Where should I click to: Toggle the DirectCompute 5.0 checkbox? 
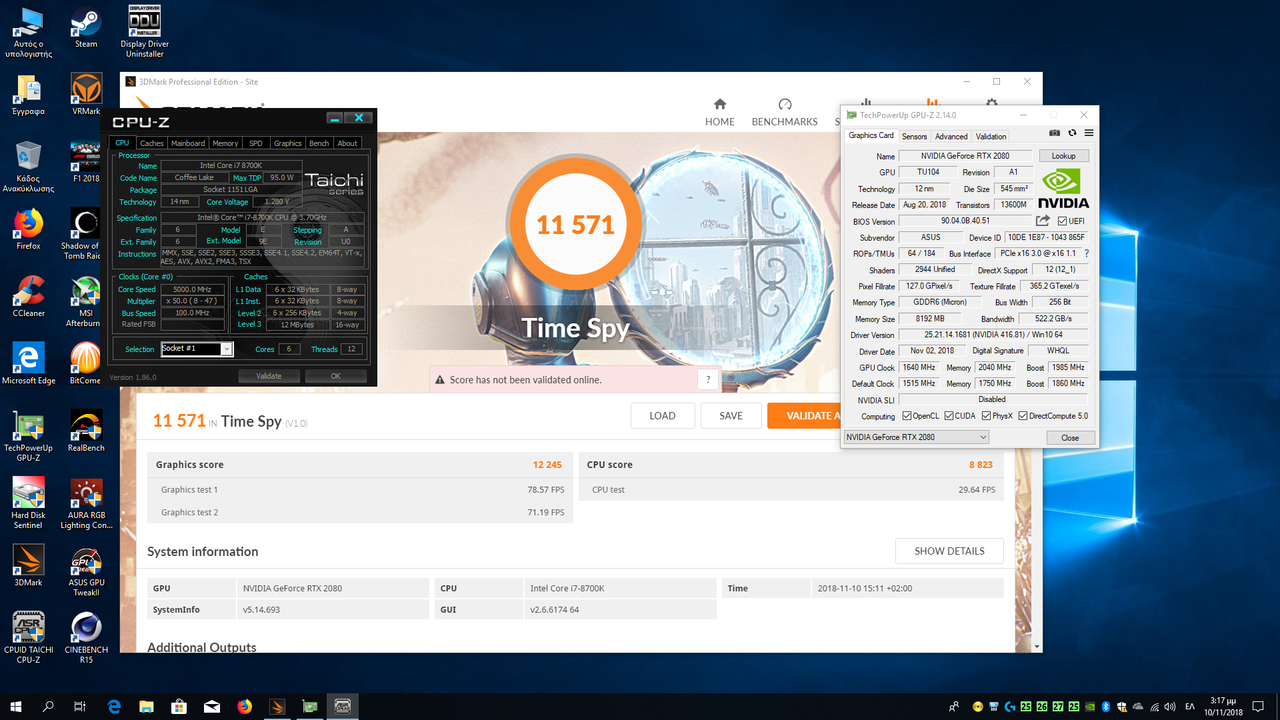[1023, 416]
